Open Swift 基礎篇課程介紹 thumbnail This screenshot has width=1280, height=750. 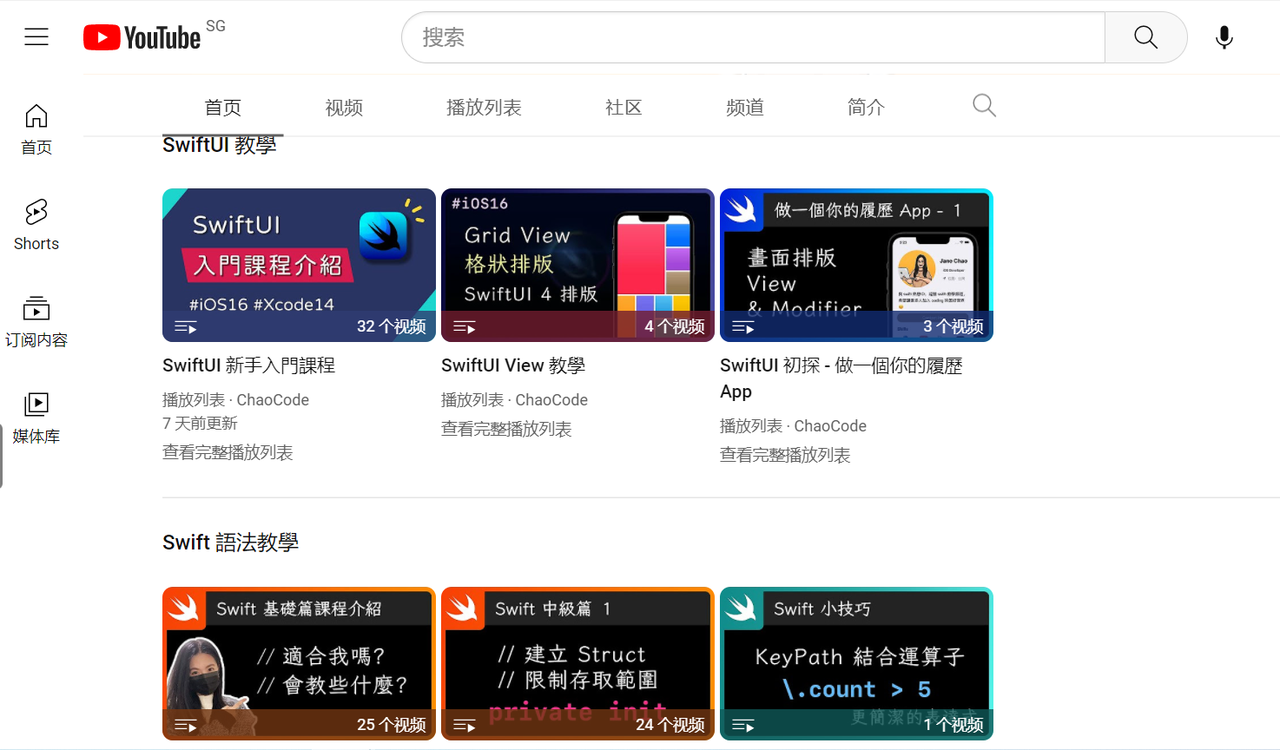point(299,664)
